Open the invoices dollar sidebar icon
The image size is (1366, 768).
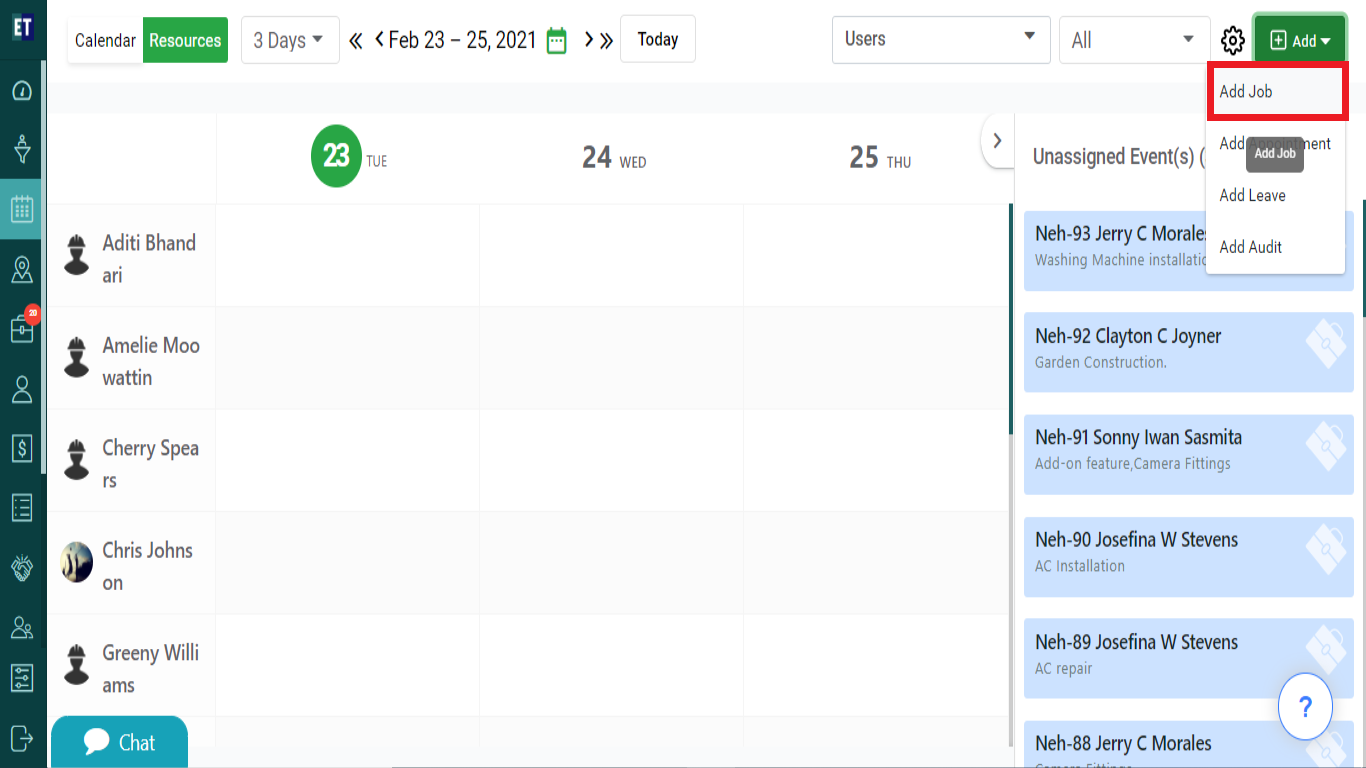pyautogui.click(x=22, y=448)
